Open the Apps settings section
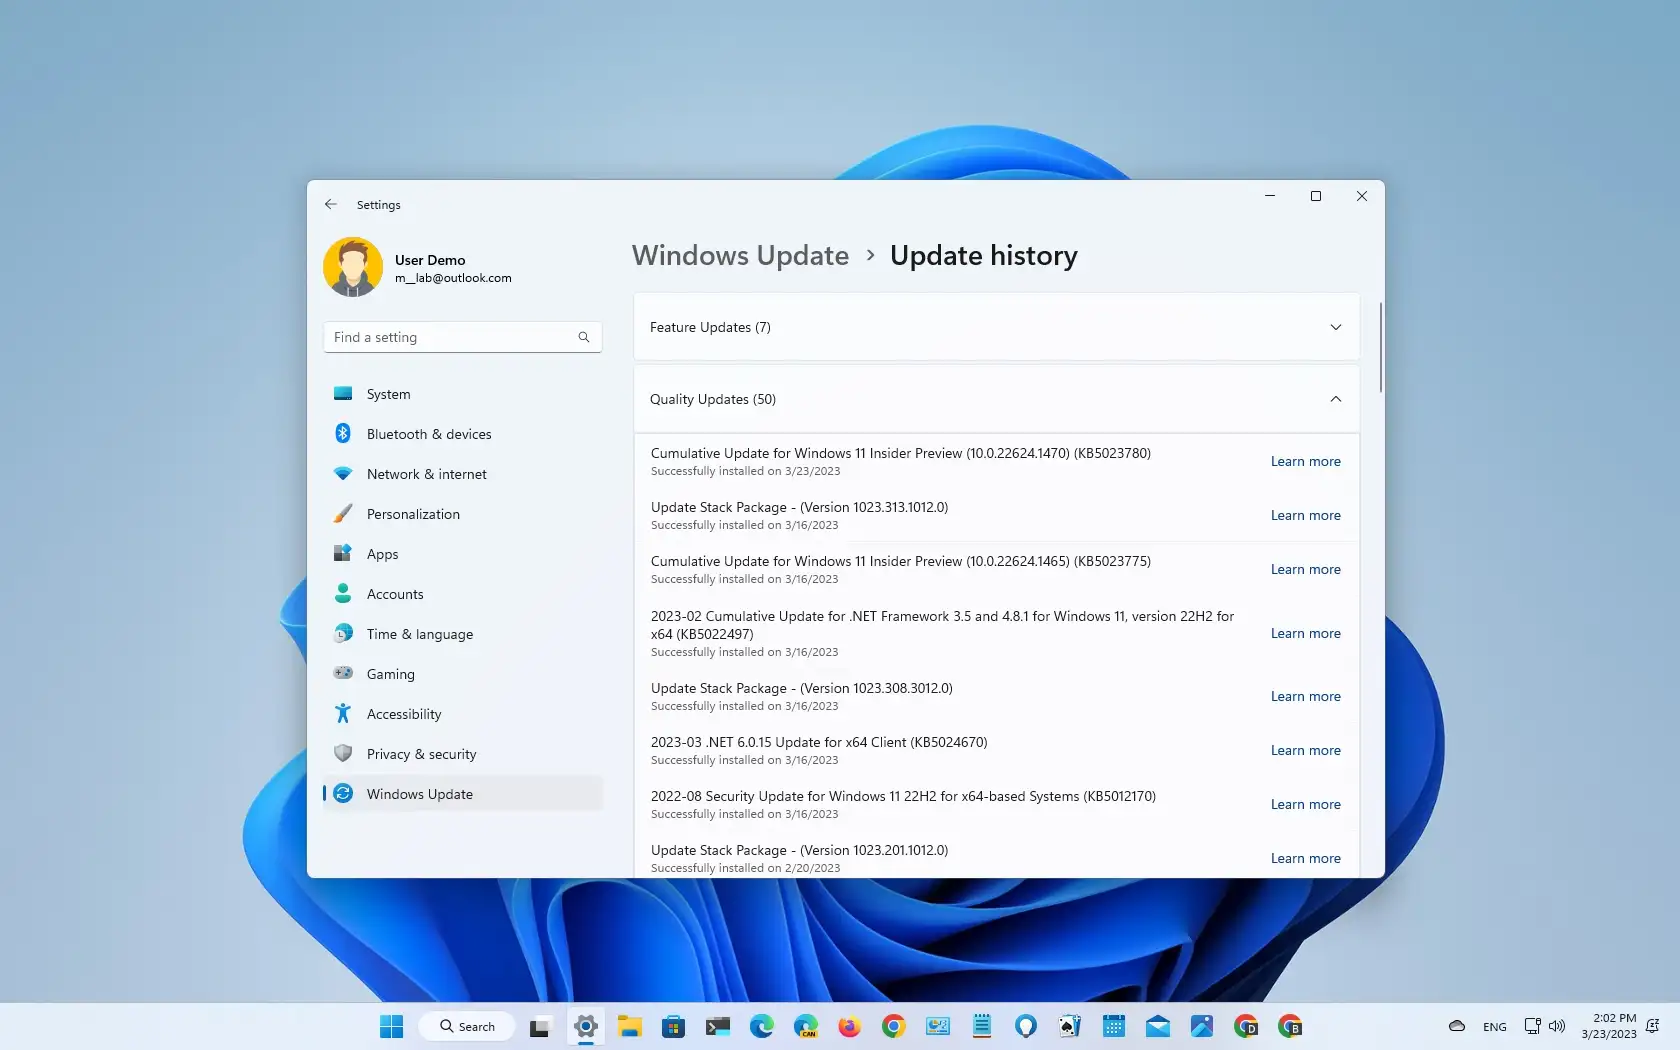This screenshot has width=1680, height=1050. 463,554
